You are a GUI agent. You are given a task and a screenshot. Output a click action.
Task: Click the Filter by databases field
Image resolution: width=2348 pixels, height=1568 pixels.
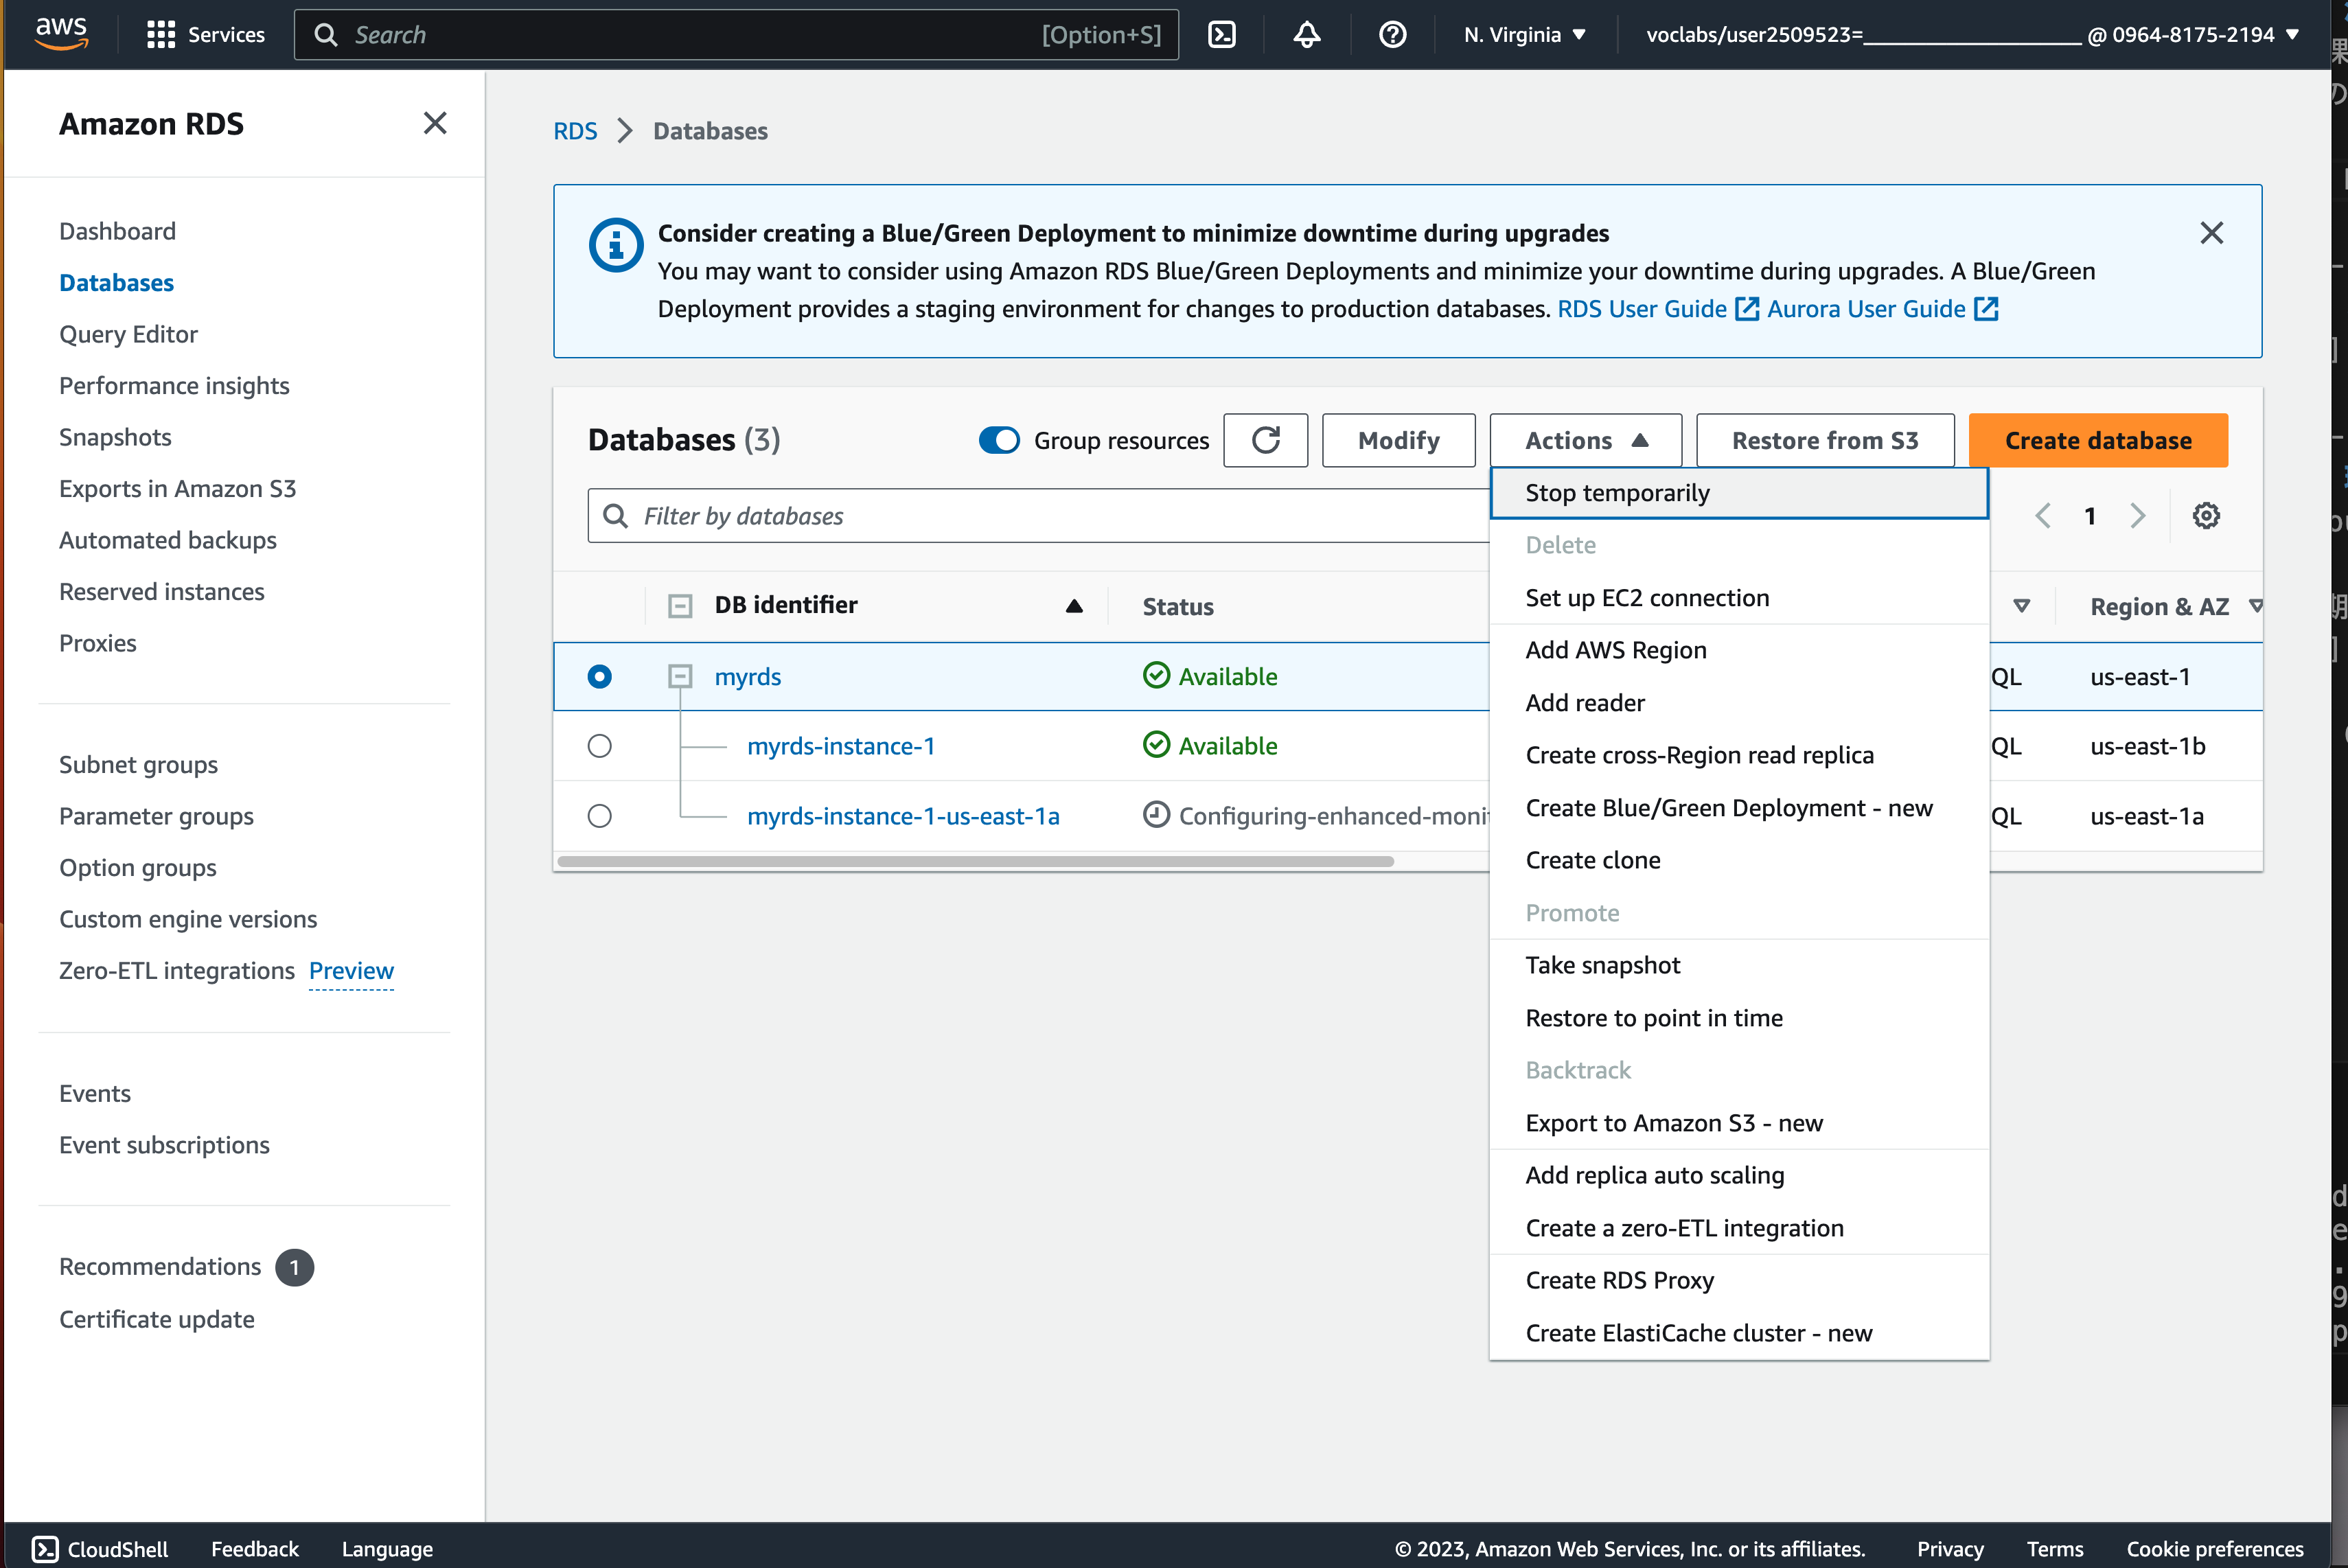(1038, 516)
